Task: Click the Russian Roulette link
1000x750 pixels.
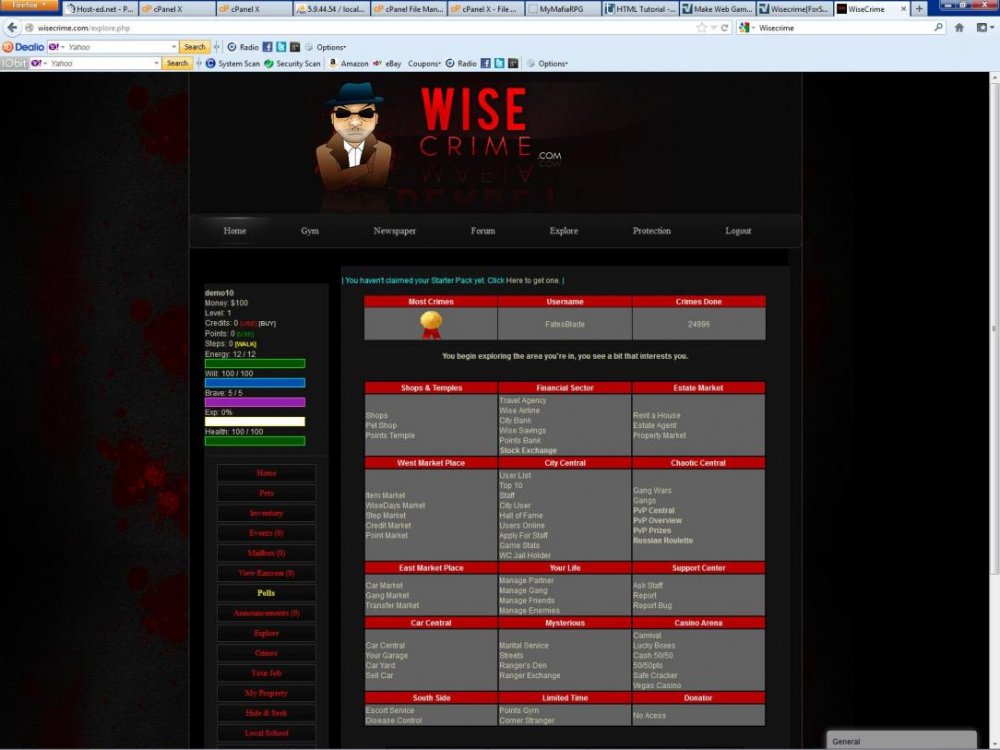Action: 662,540
